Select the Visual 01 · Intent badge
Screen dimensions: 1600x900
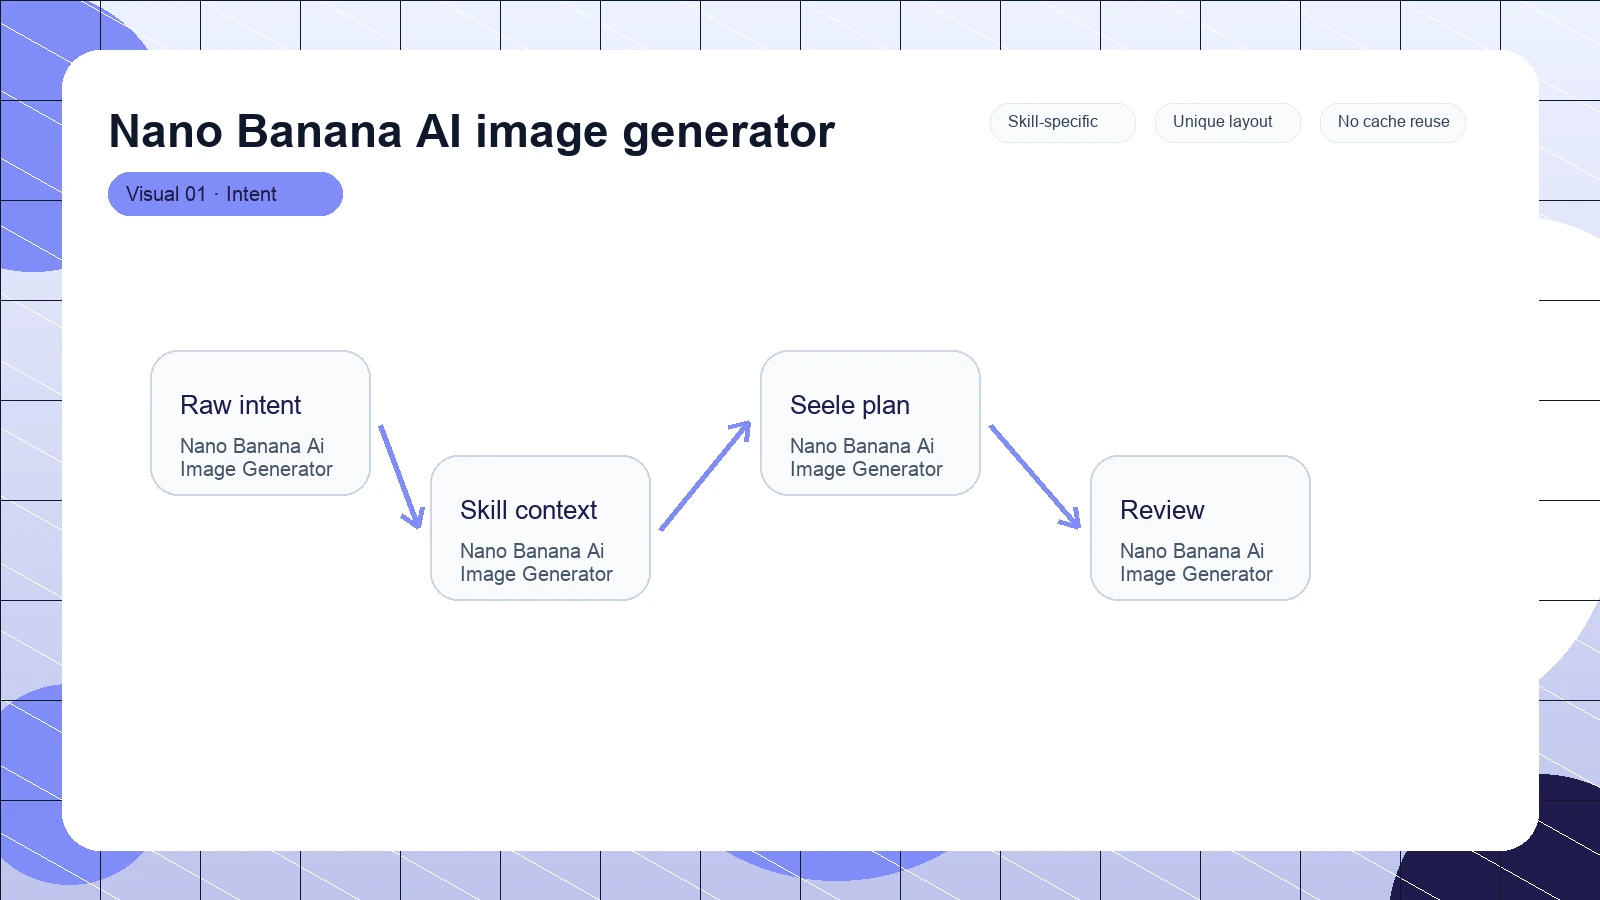pos(225,194)
